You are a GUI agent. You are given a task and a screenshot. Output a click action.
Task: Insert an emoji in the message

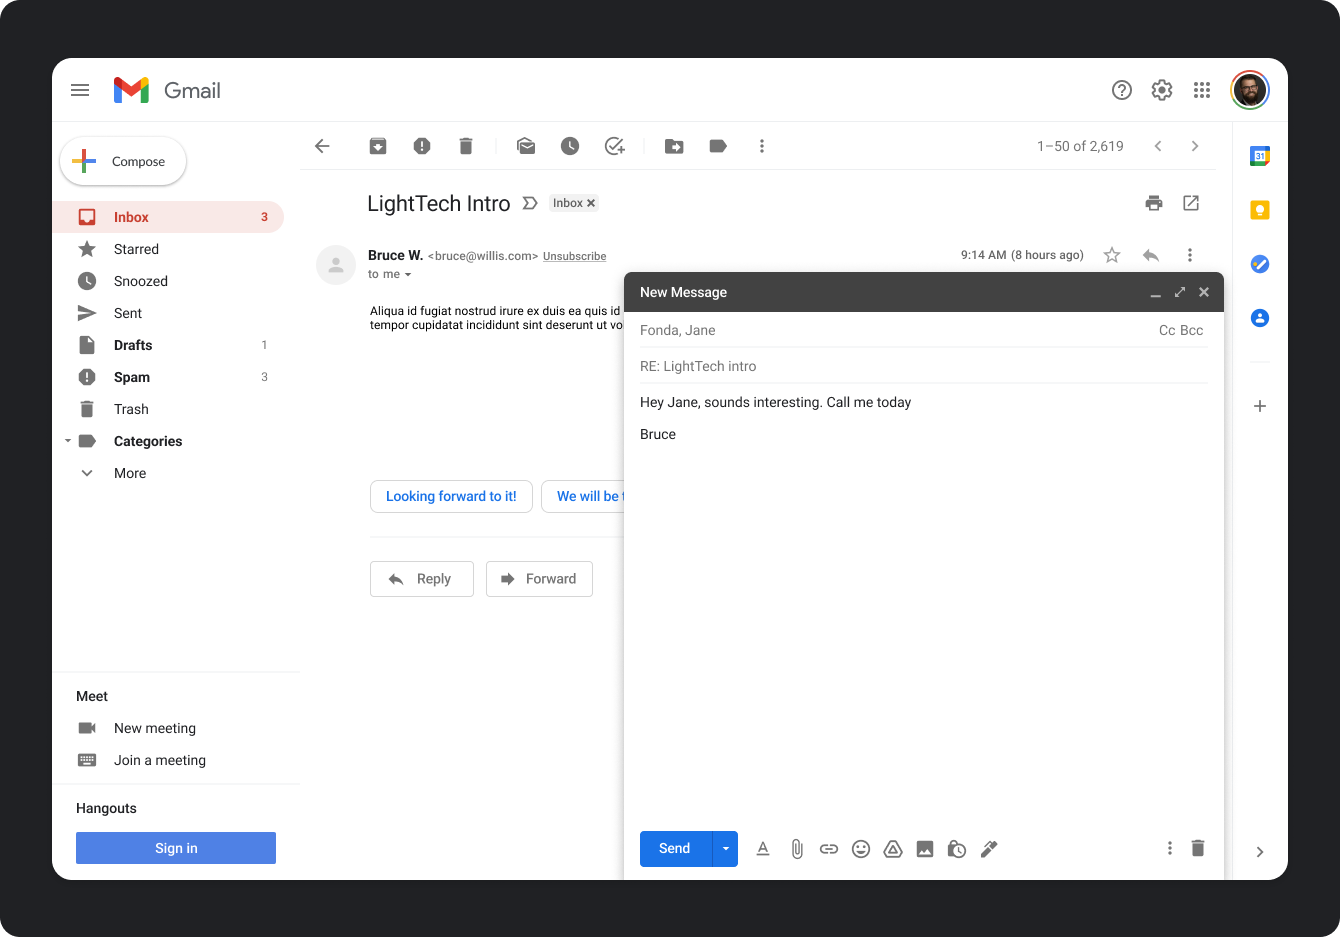[x=861, y=849]
